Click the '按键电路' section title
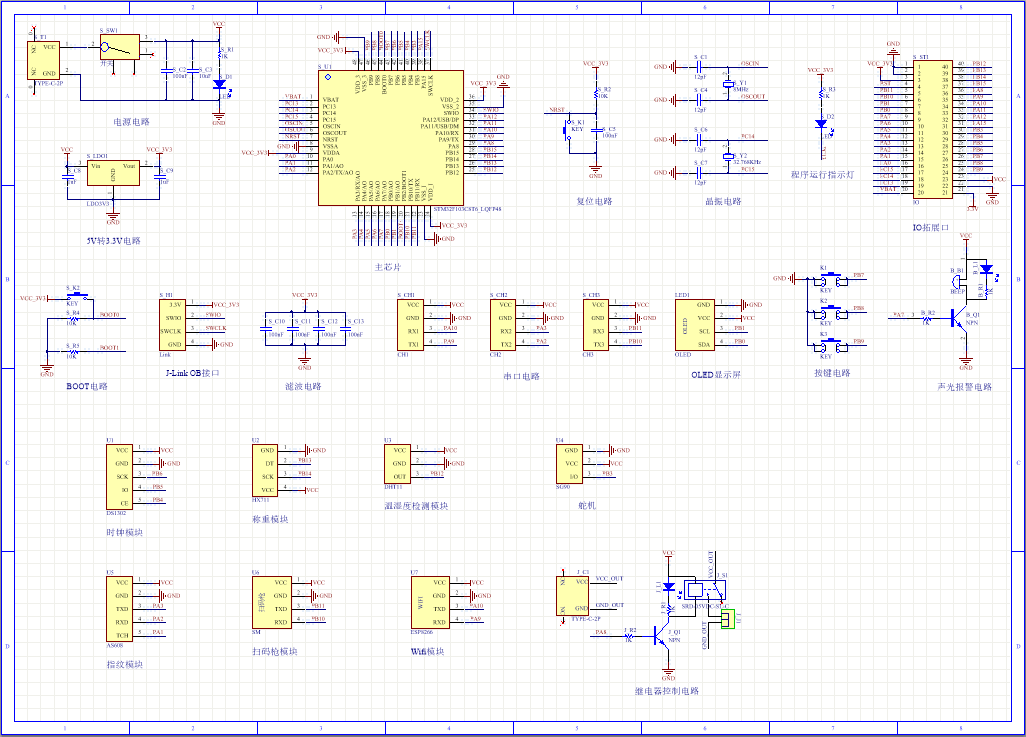 [832, 373]
